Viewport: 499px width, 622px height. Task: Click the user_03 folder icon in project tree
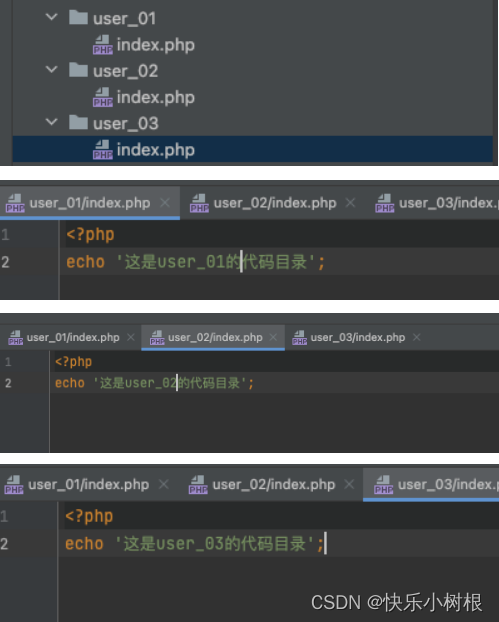pos(78,122)
